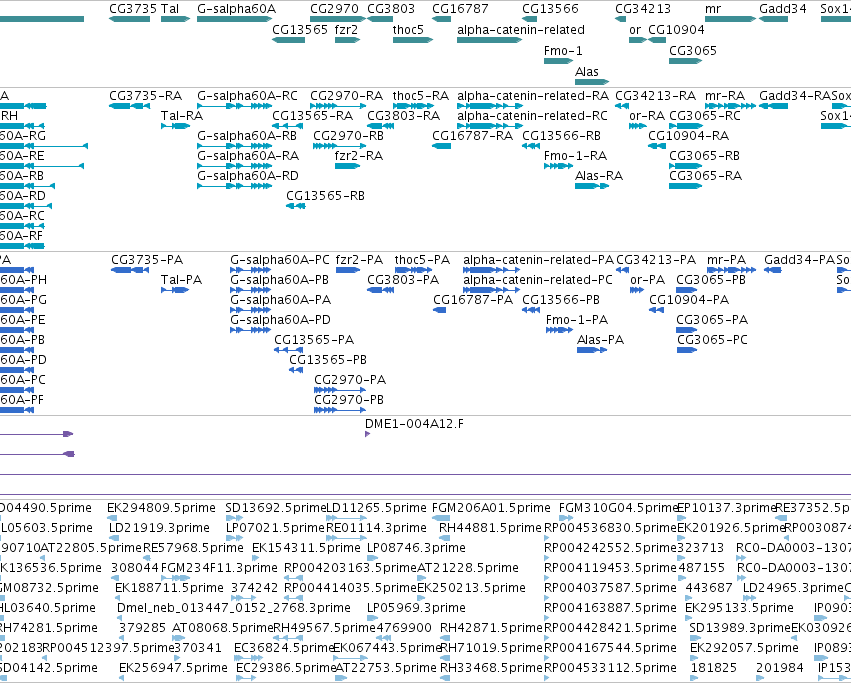Select the CG3803-PA protein label

click(x=403, y=280)
